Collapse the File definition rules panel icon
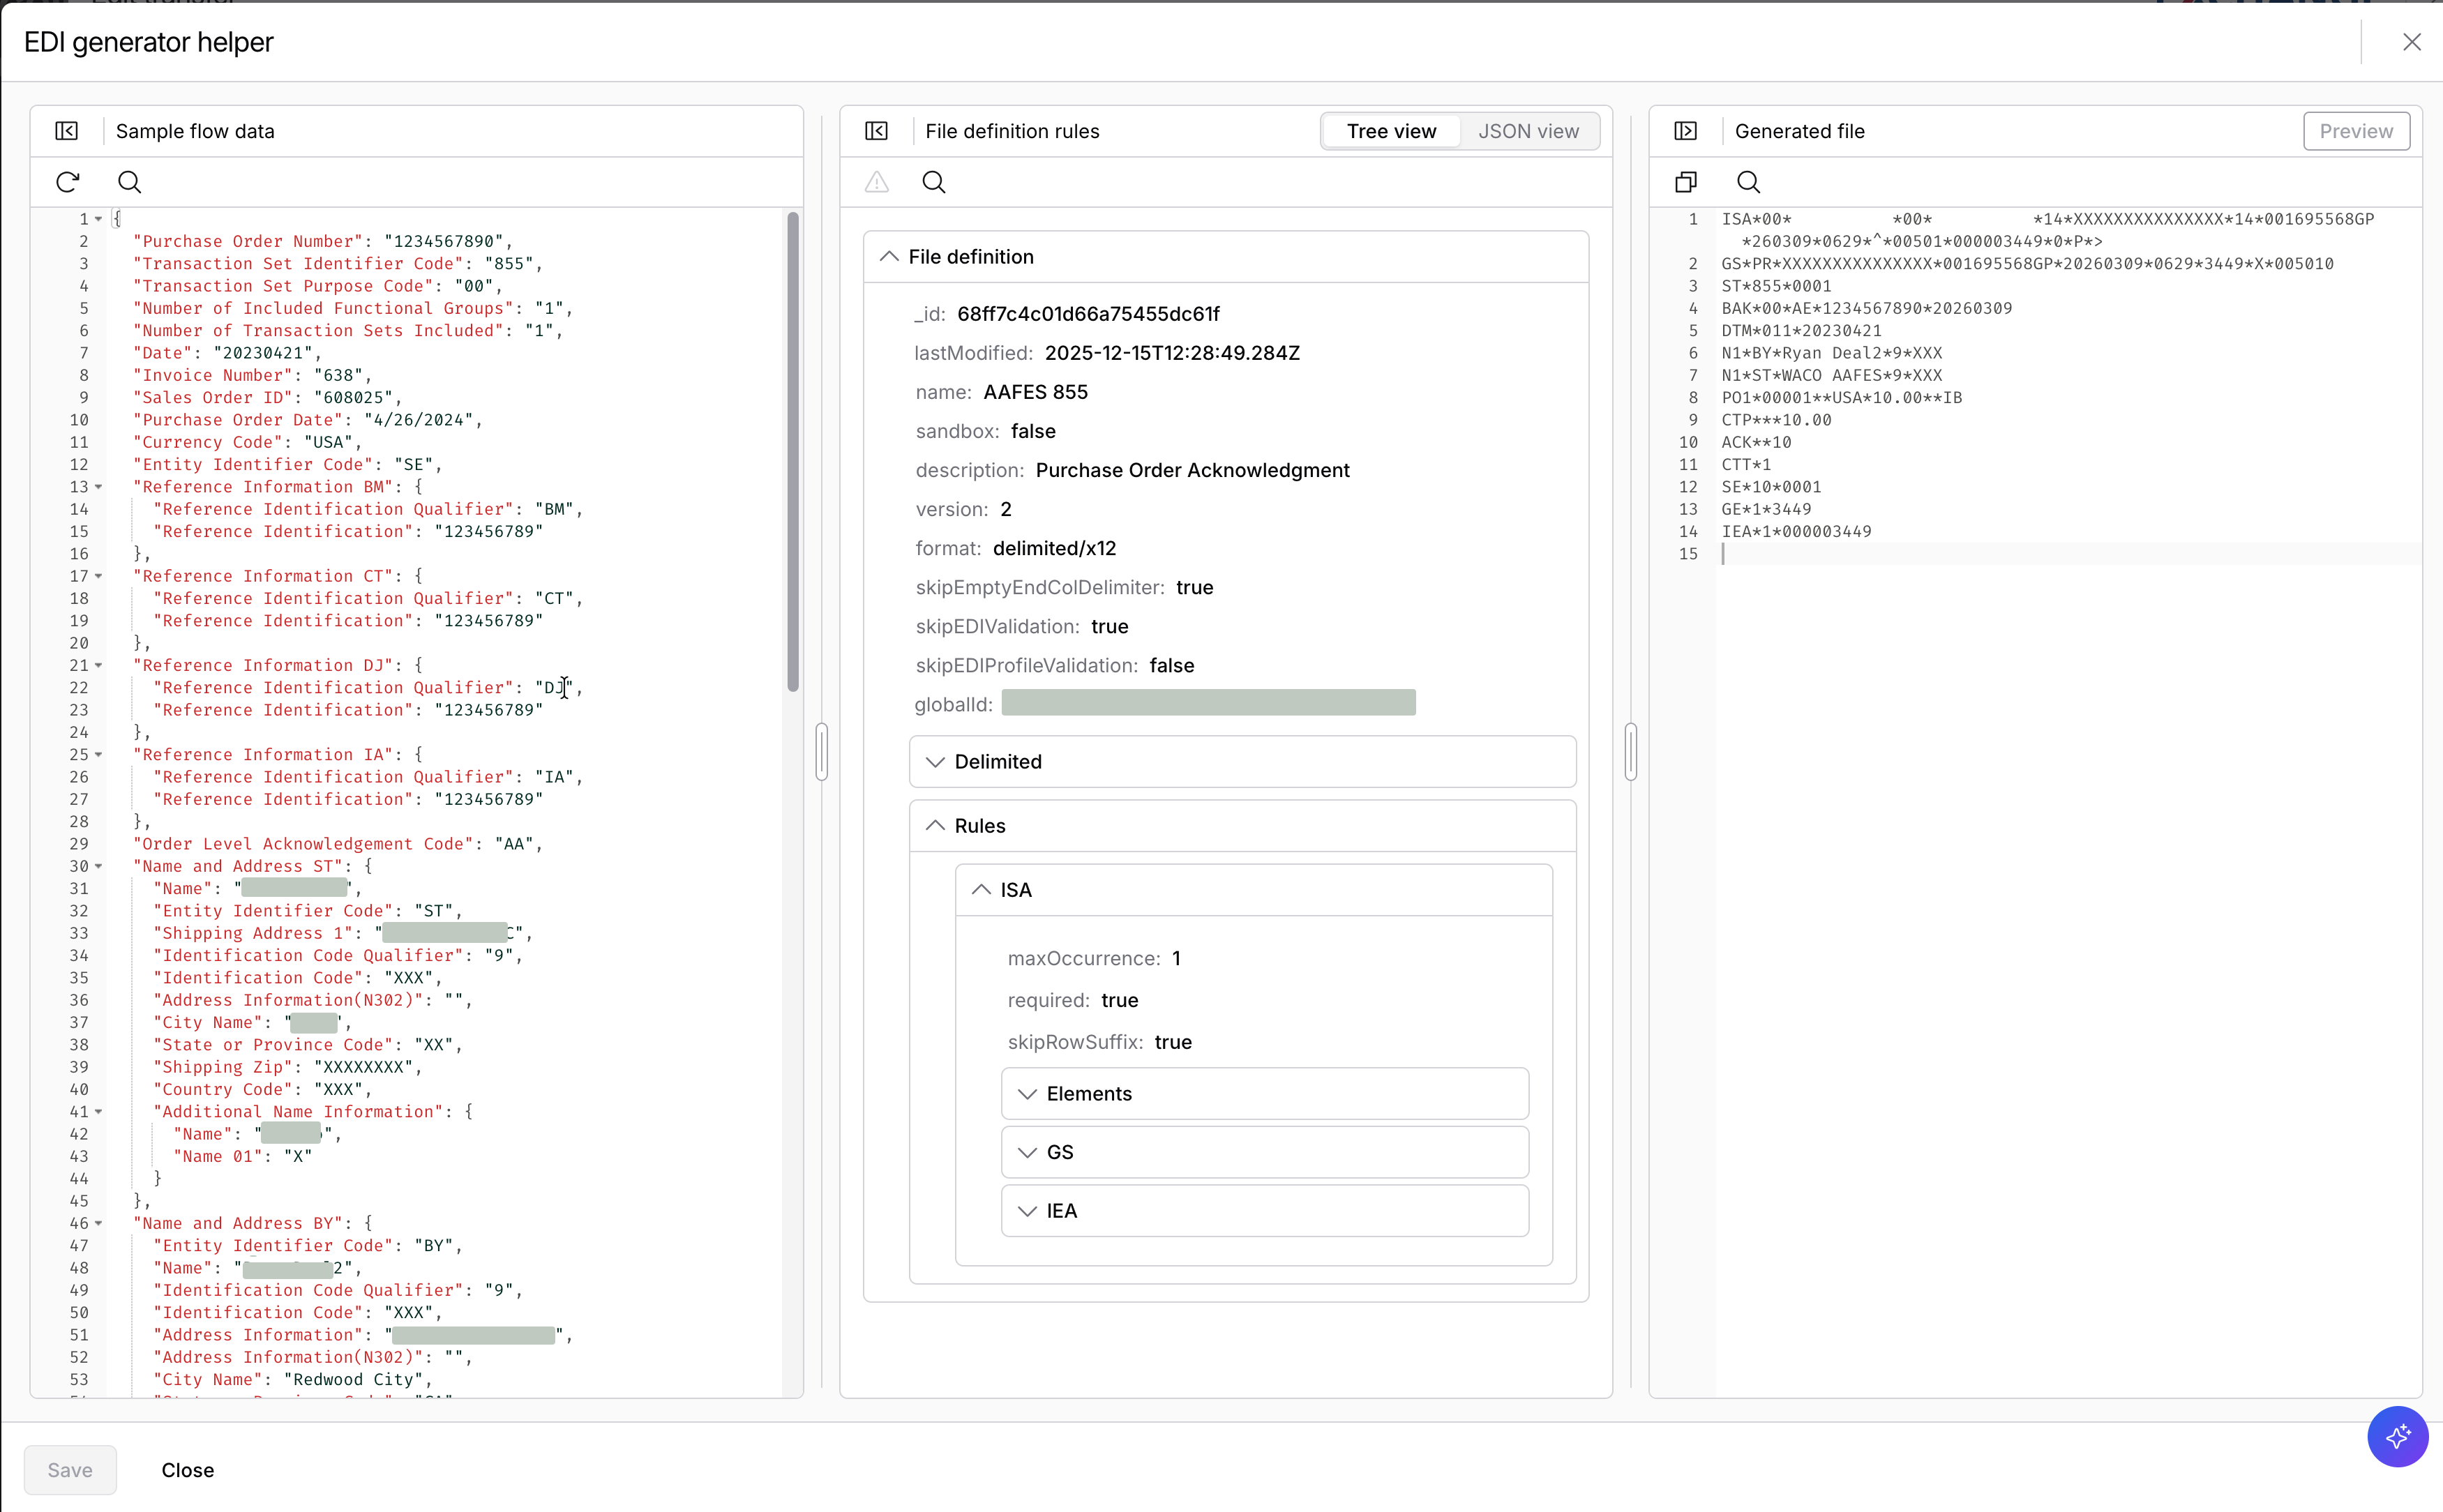This screenshot has width=2443, height=1512. 876,131
